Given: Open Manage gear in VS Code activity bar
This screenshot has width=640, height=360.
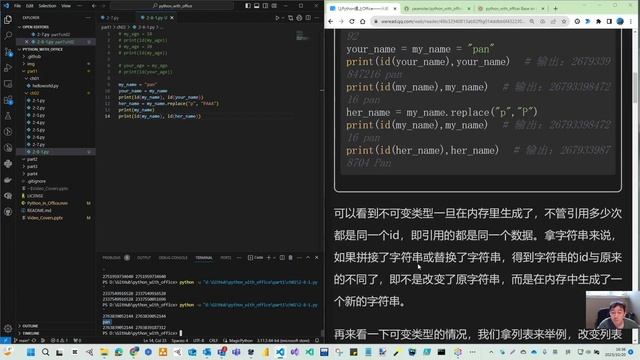Looking at the screenshot, I should coord(8,328).
